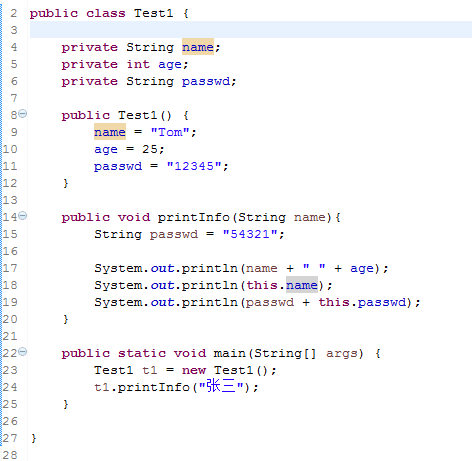
Task: Click 'main' in the main method signature
Action: click(x=229, y=353)
